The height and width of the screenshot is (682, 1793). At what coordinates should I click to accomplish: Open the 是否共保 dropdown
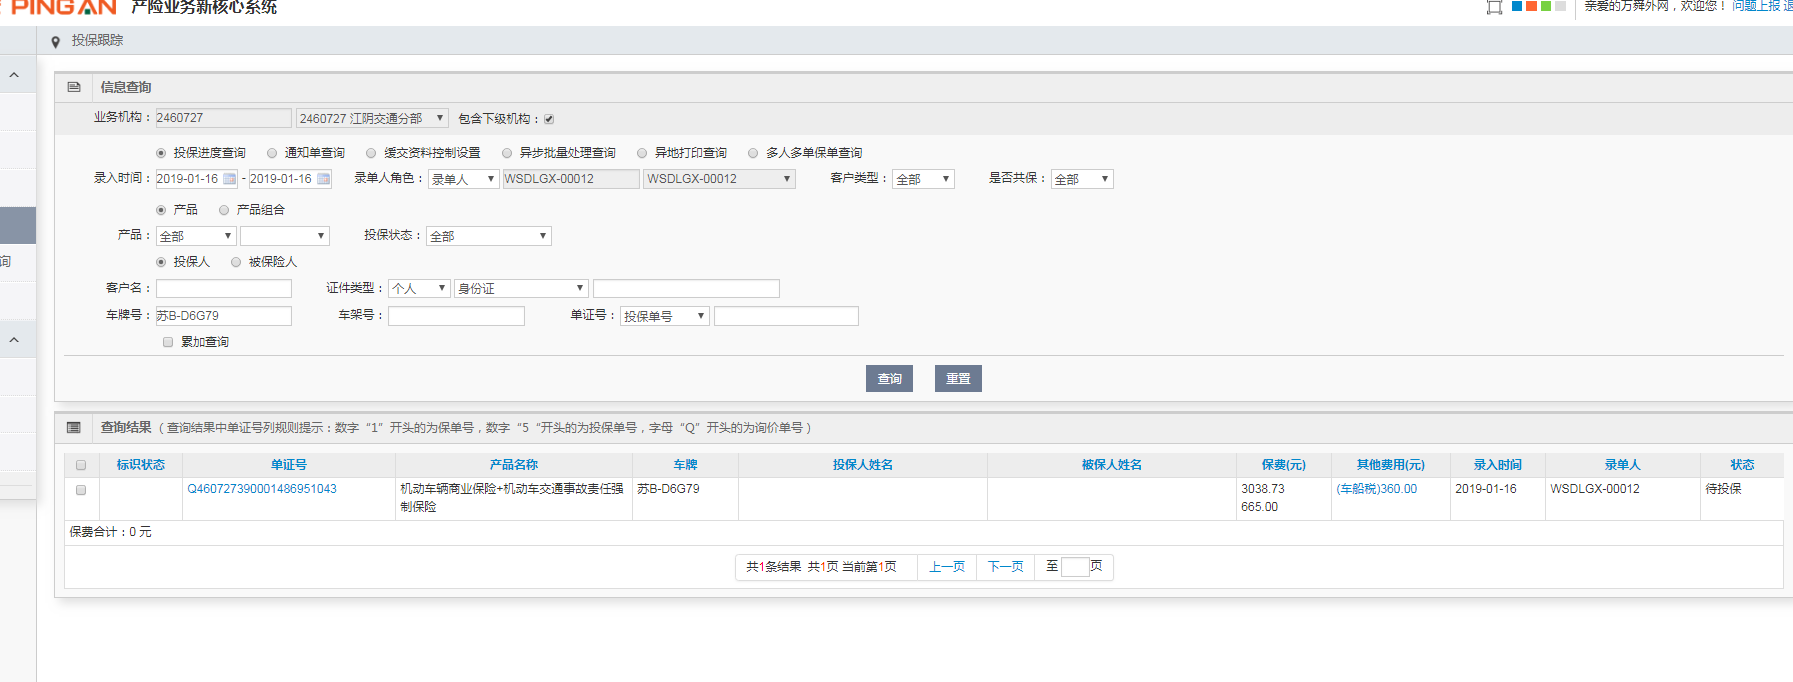[1082, 179]
